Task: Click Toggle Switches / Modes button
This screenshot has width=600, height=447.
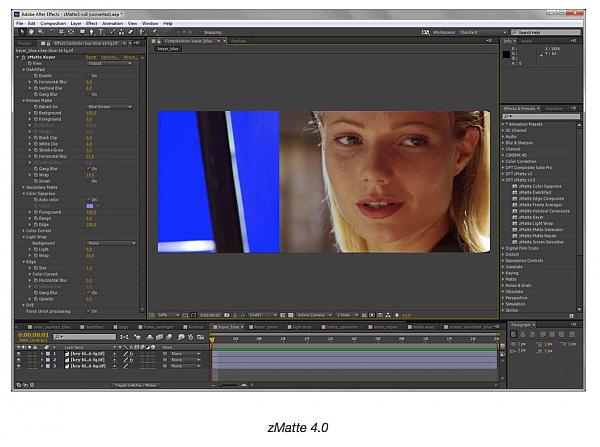Action: [135, 385]
